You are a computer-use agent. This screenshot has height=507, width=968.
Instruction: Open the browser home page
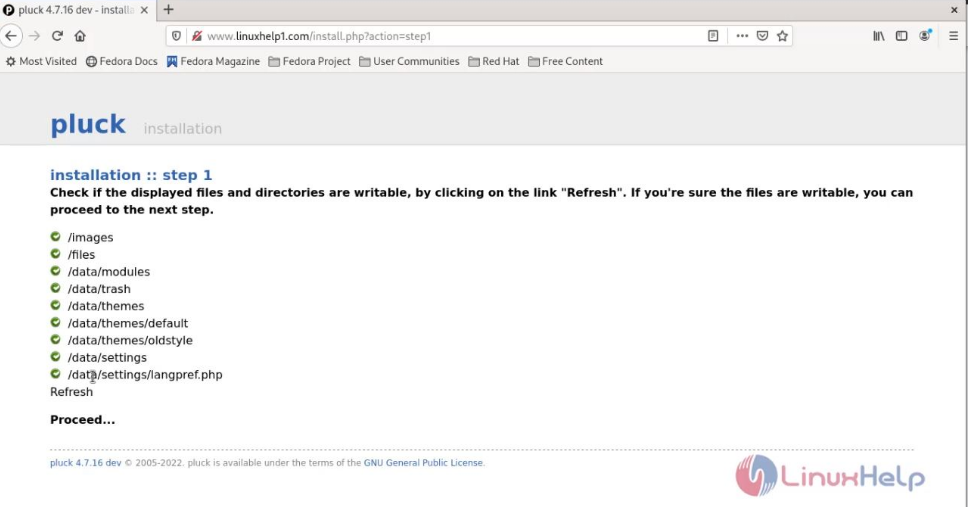80,36
